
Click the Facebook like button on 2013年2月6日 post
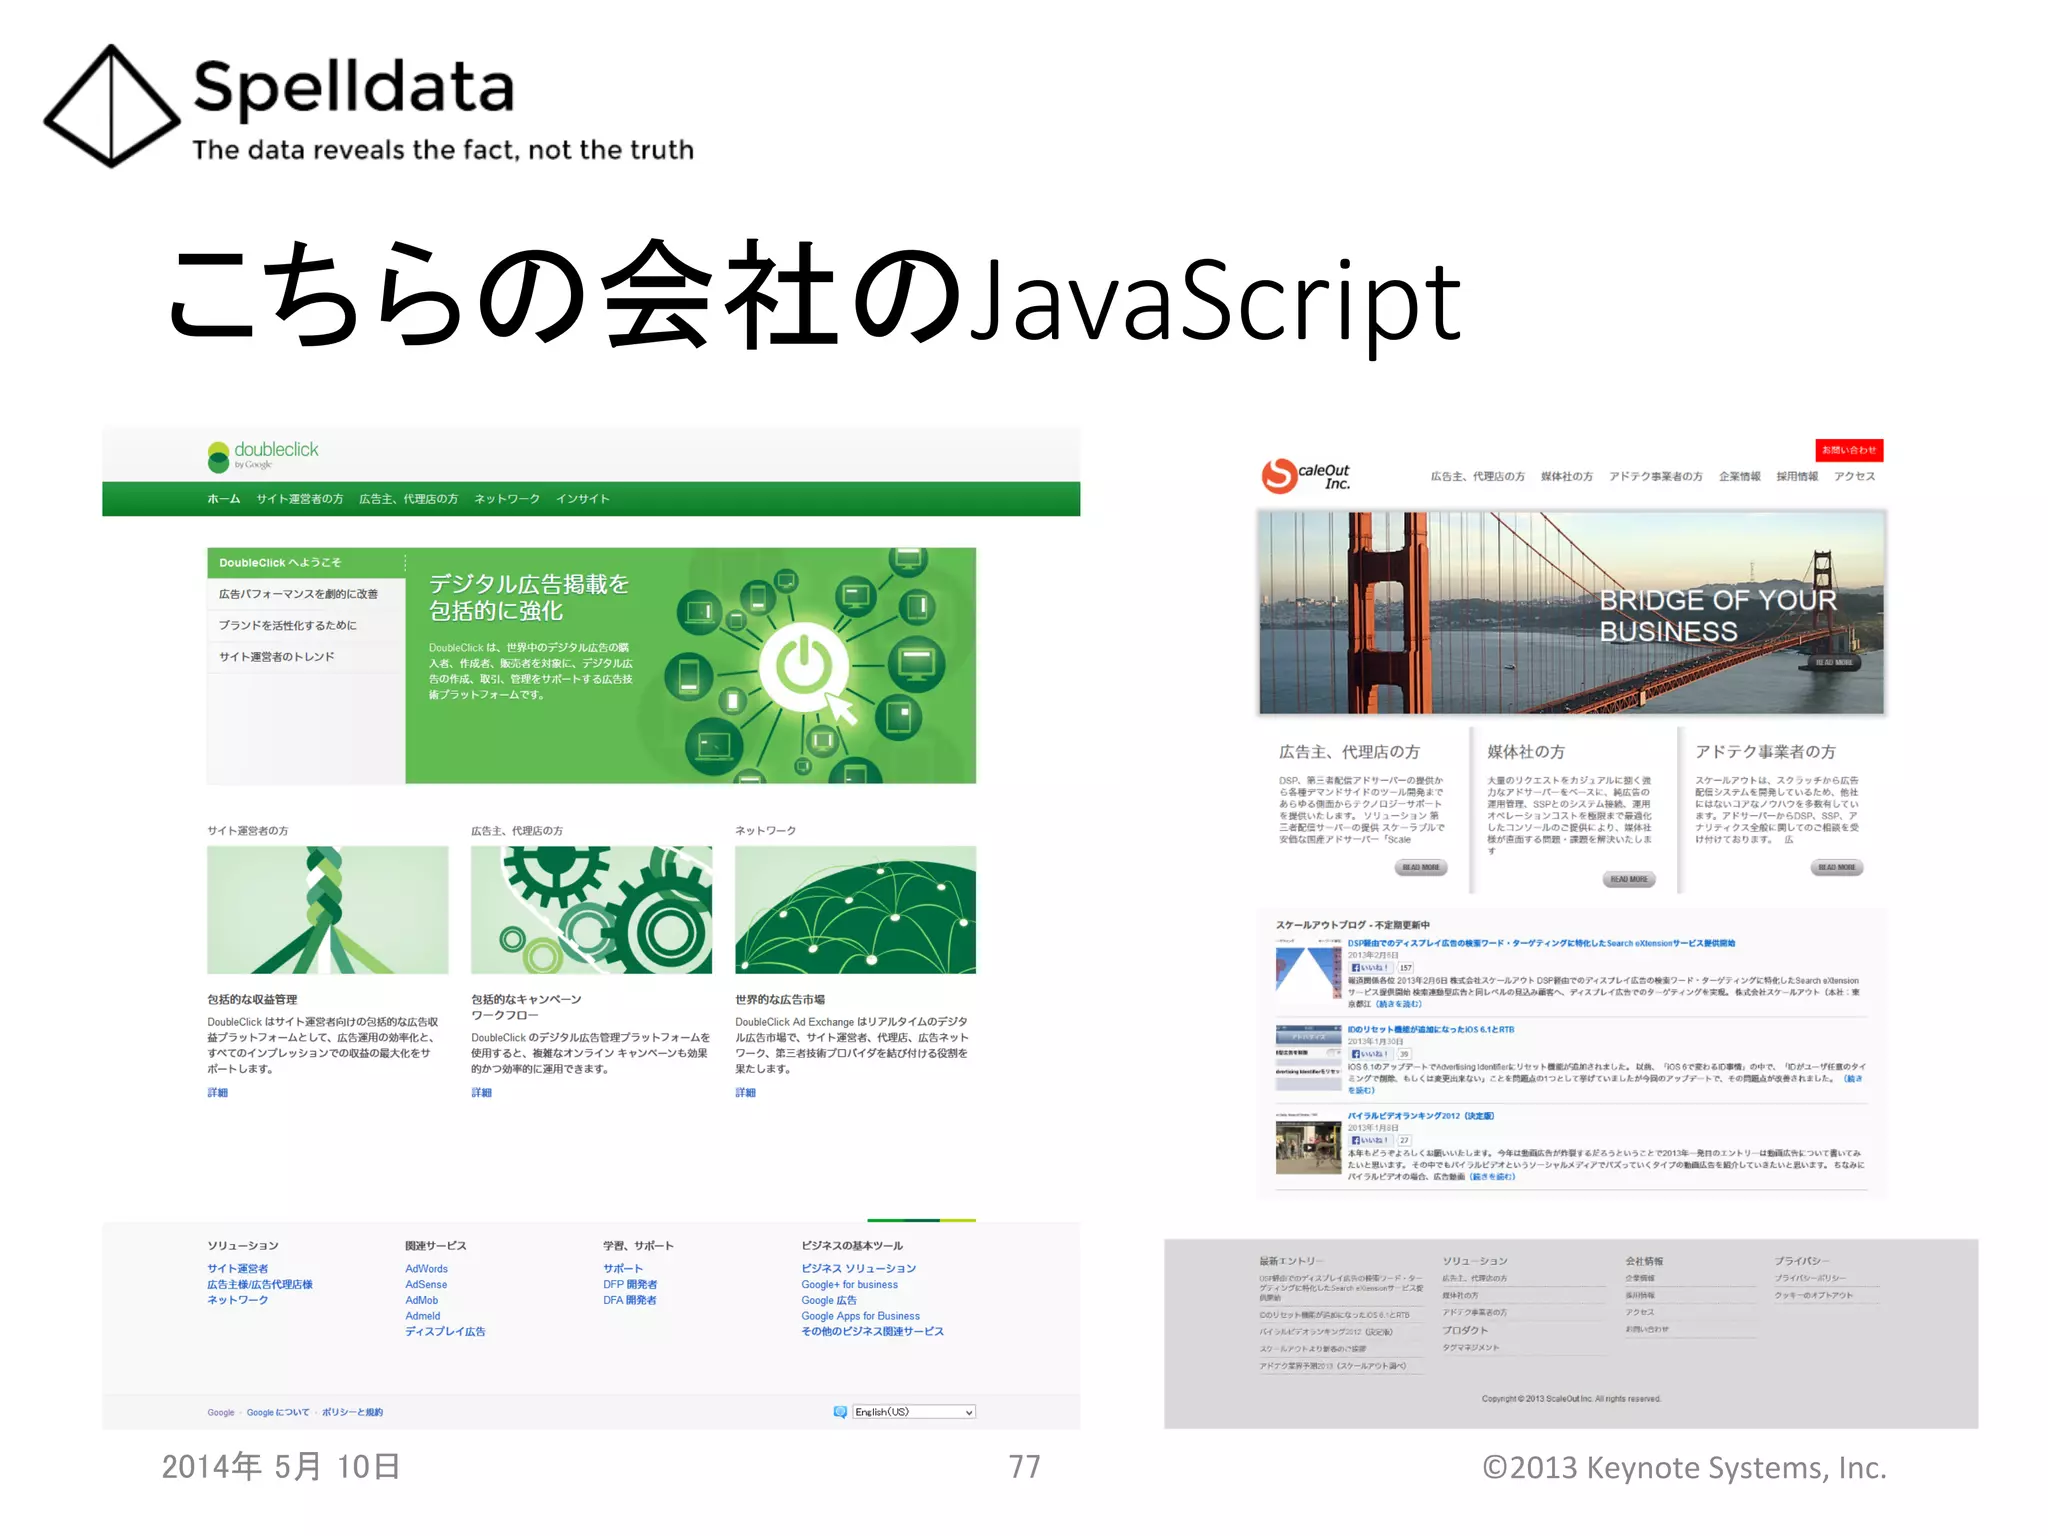(x=1369, y=968)
